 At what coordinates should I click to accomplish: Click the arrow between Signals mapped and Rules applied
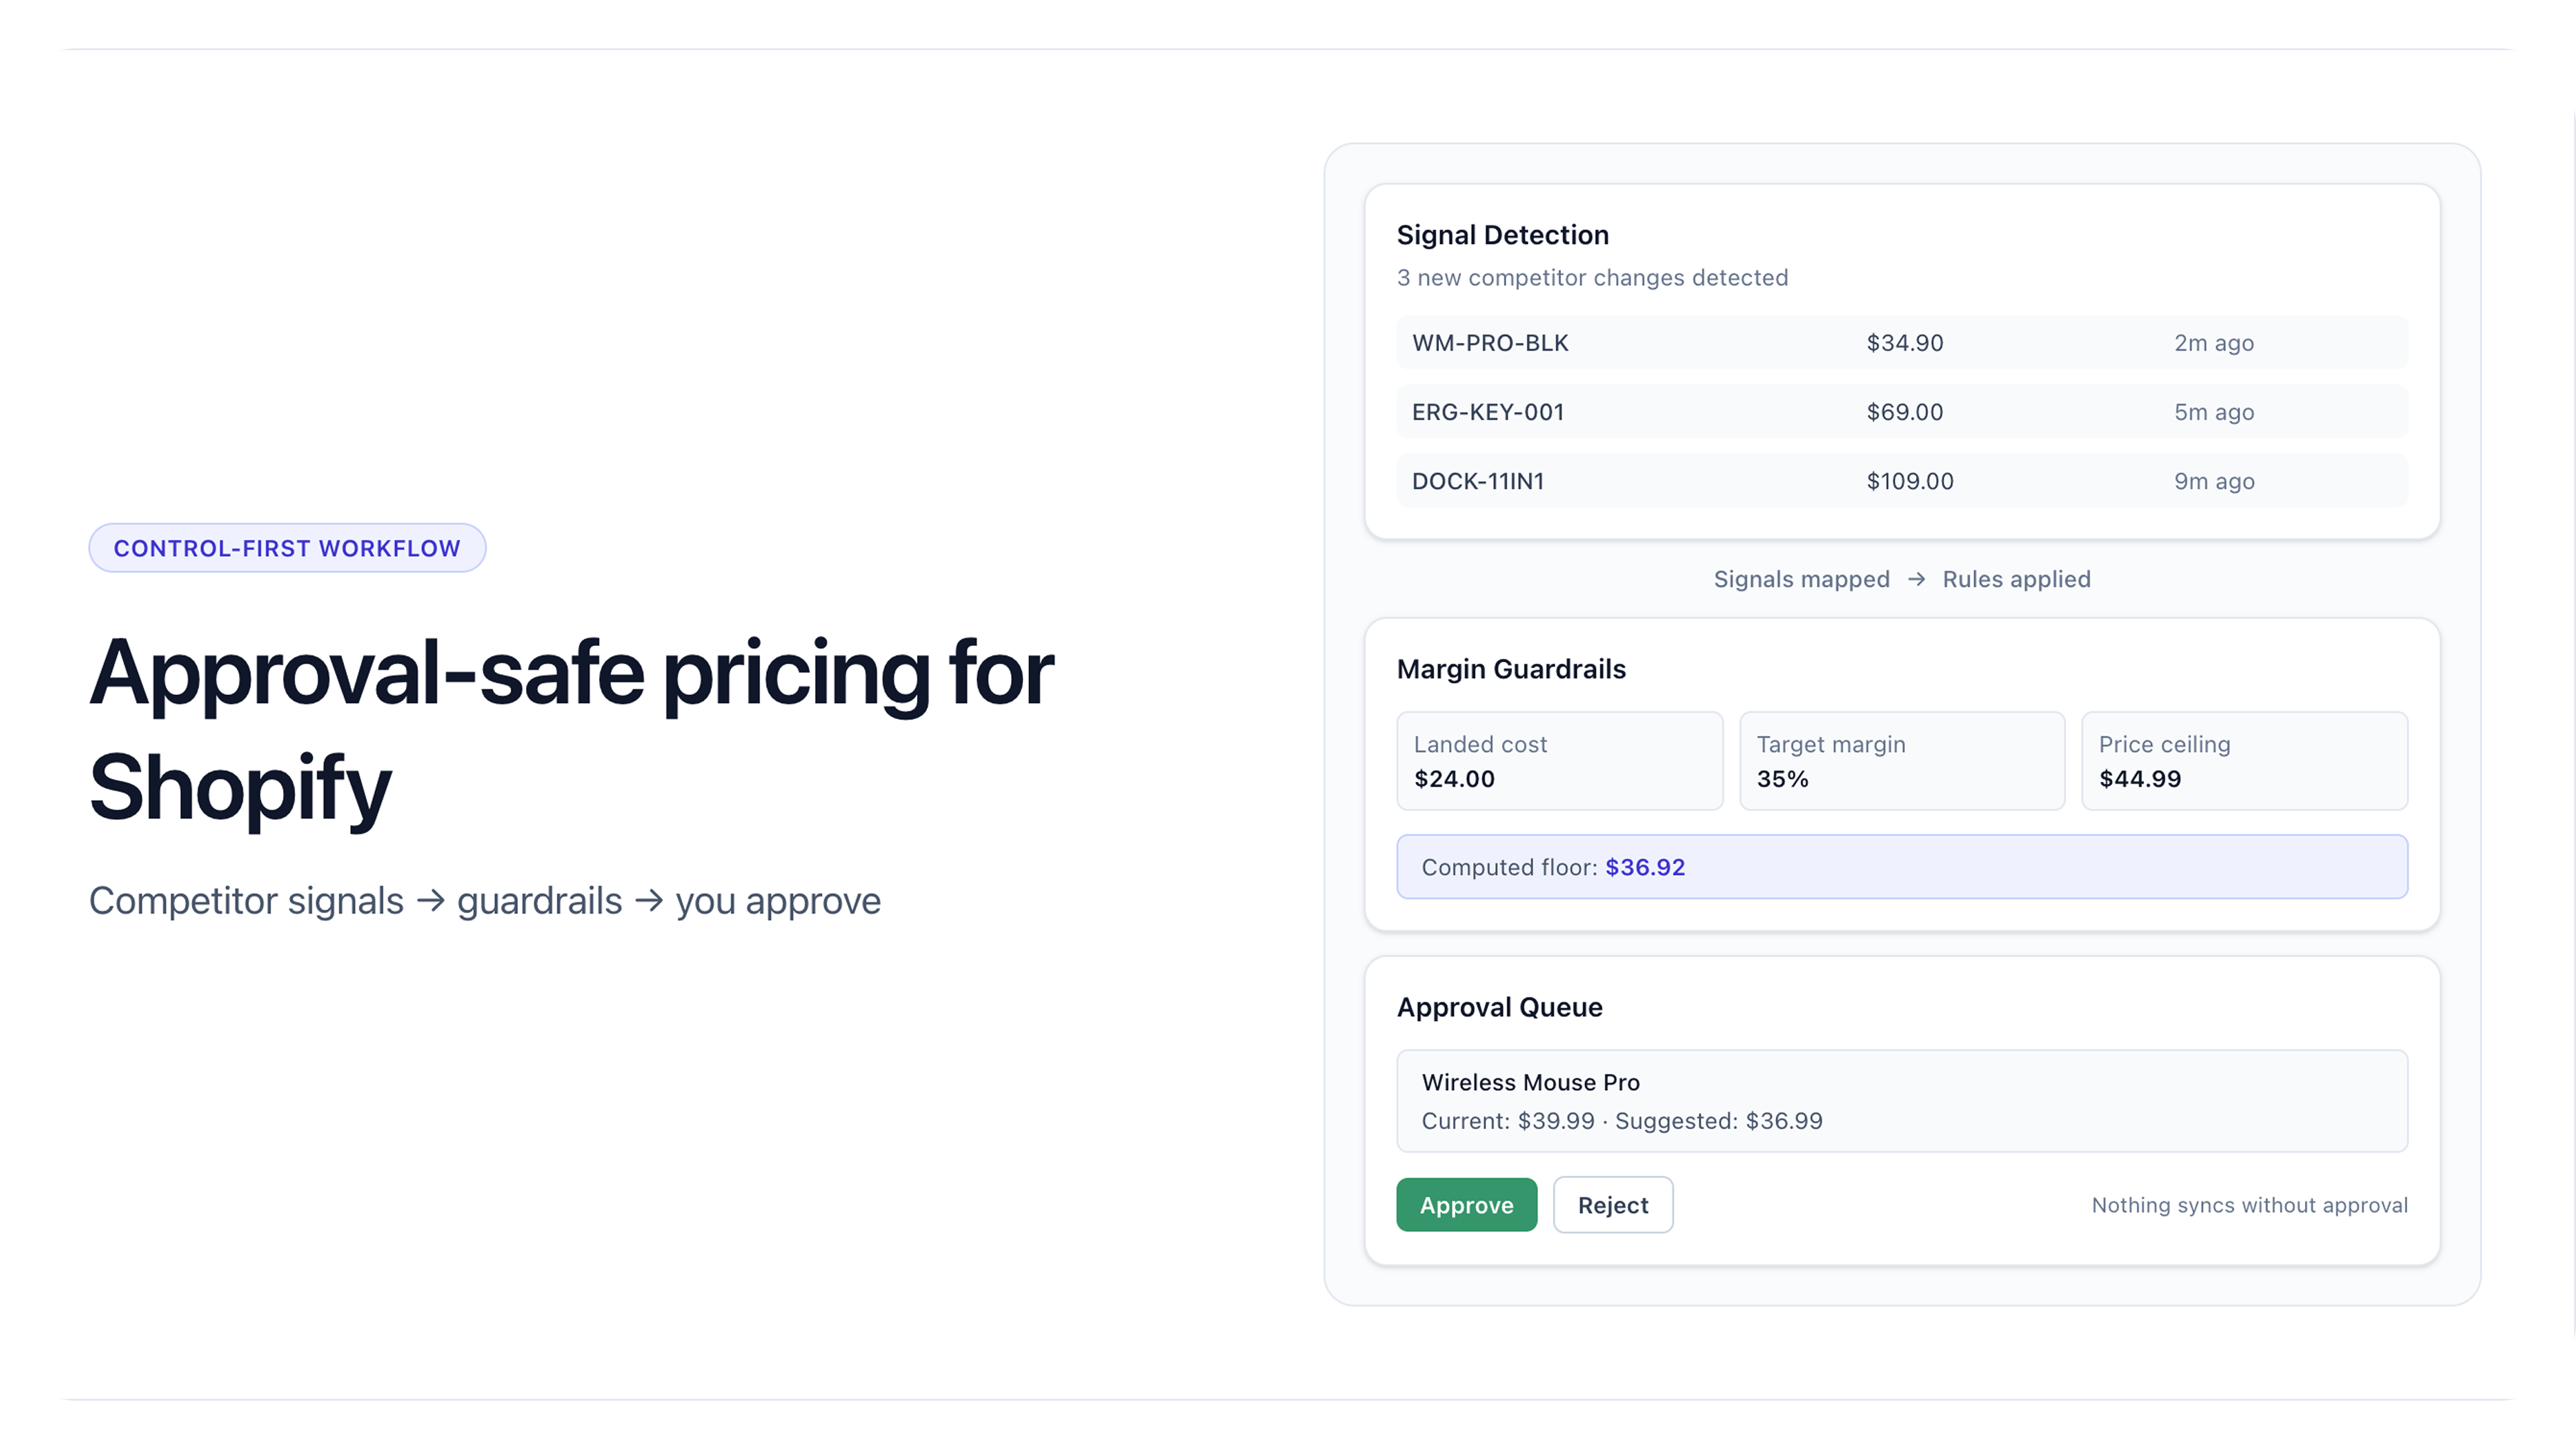click(1917, 579)
